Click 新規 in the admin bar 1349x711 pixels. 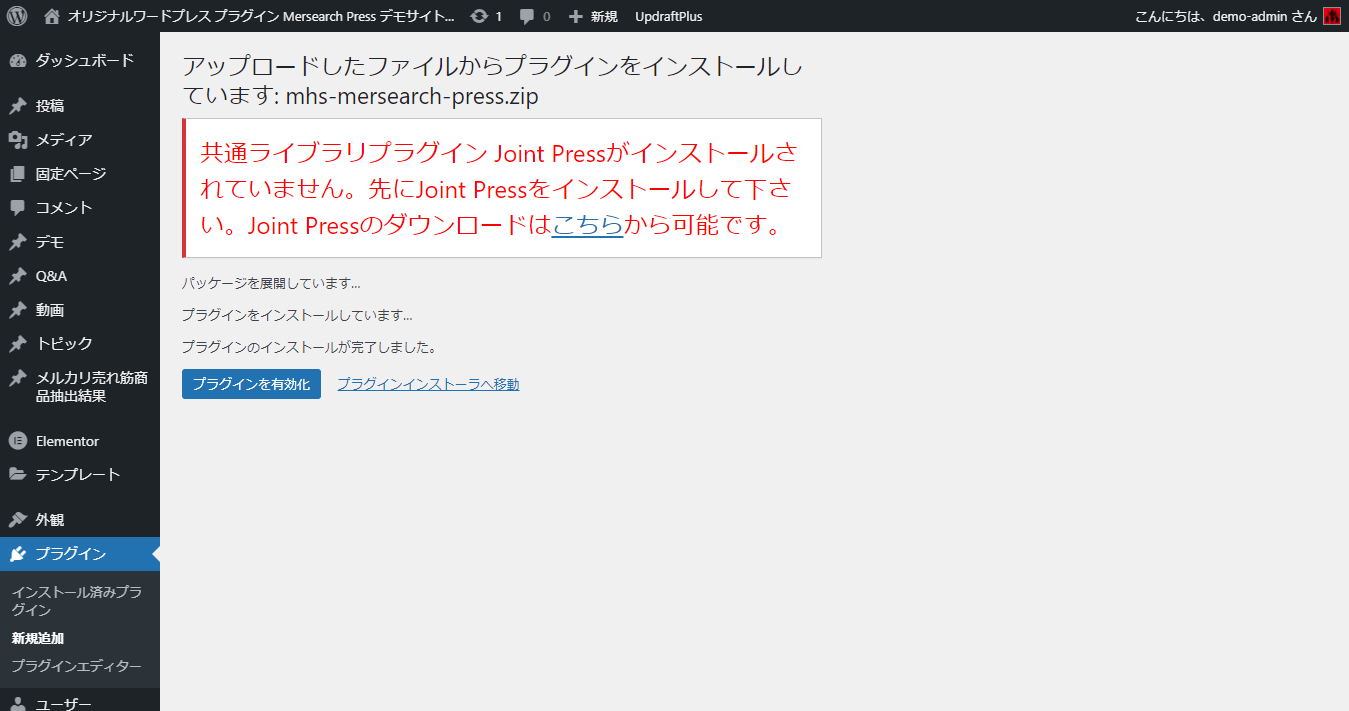604,16
